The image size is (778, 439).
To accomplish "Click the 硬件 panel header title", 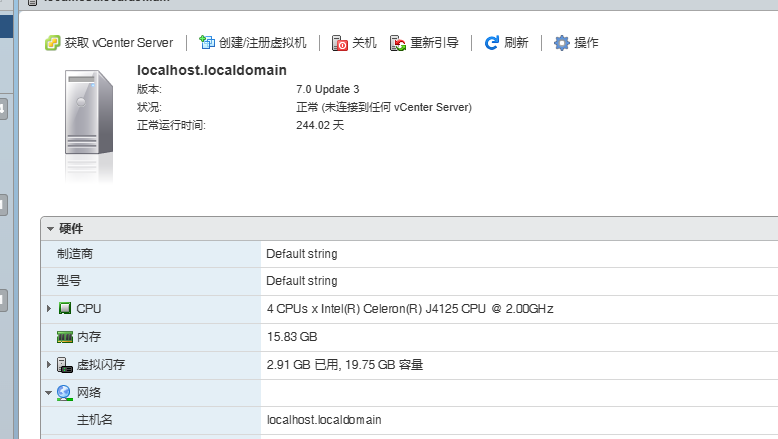I will (71, 229).
